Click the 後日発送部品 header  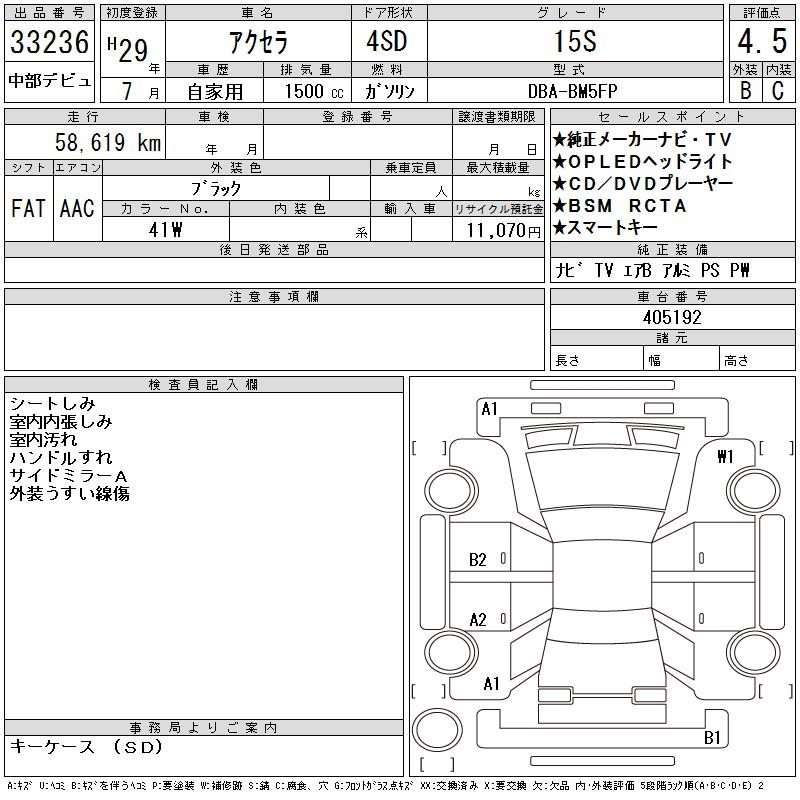click(x=274, y=249)
